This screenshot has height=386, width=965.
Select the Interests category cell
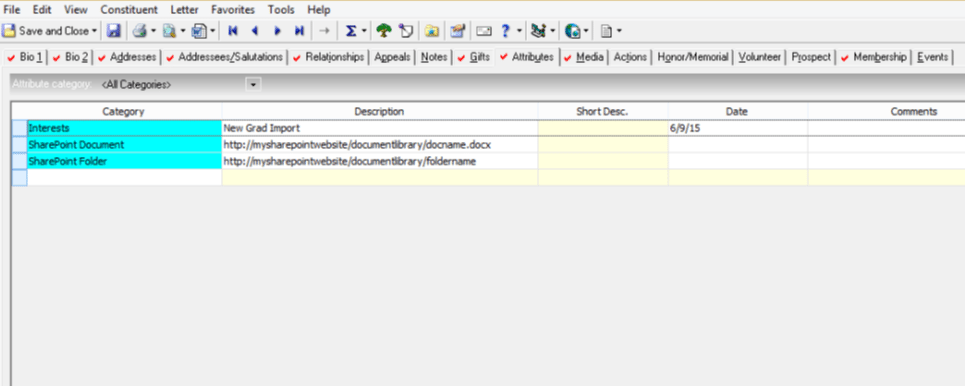coord(124,128)
